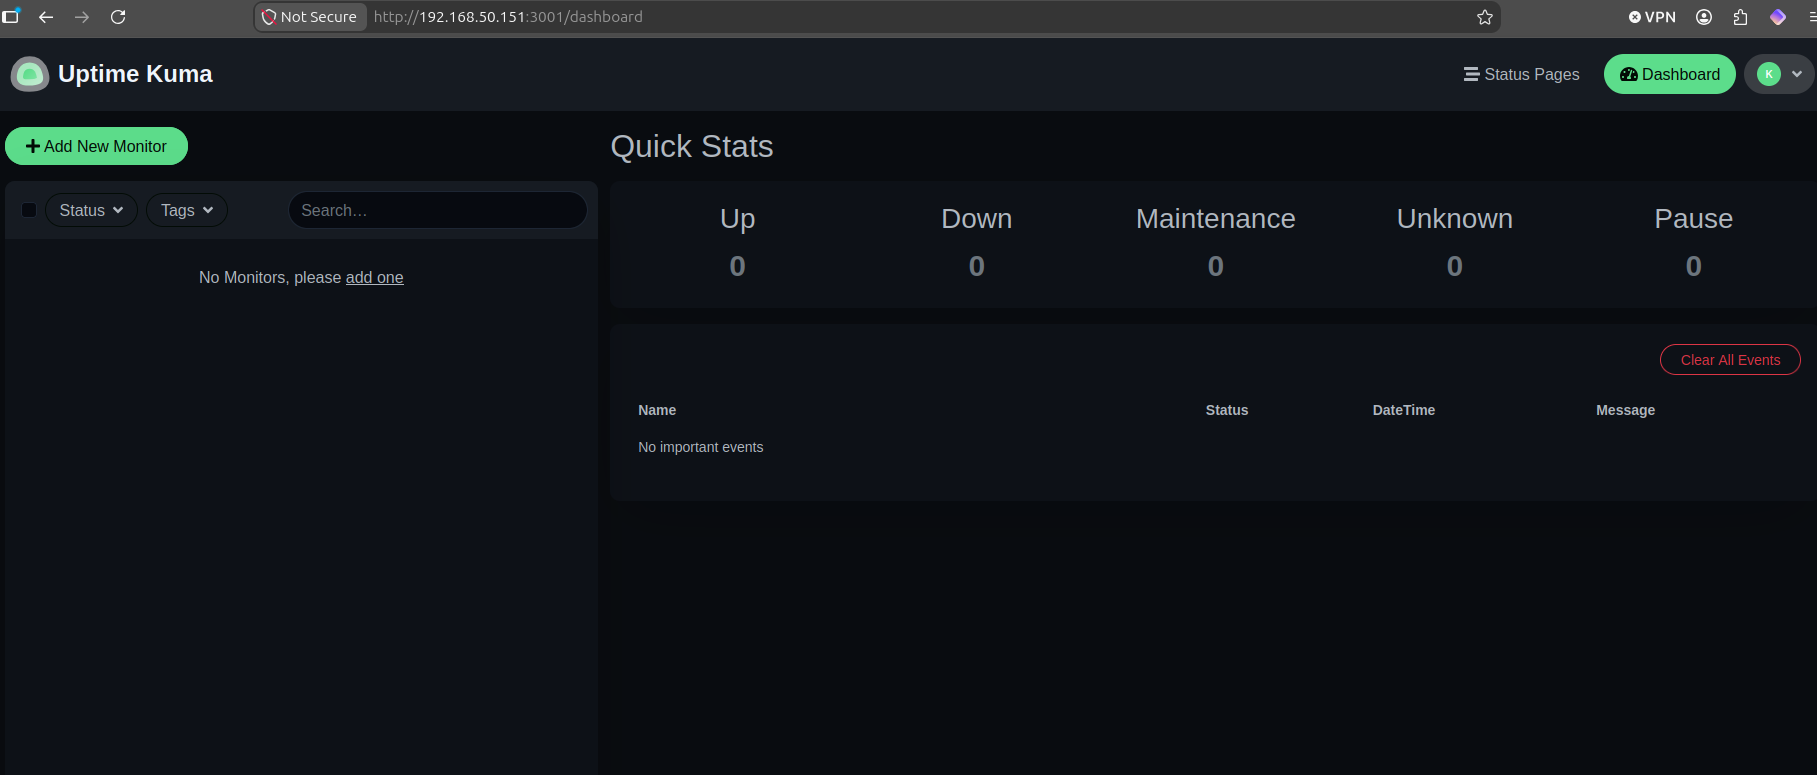Image resolution: width=1817 pixels, height=775 pixels.
Task: Click the Add New Monitor button
Action: click(96, 146)
